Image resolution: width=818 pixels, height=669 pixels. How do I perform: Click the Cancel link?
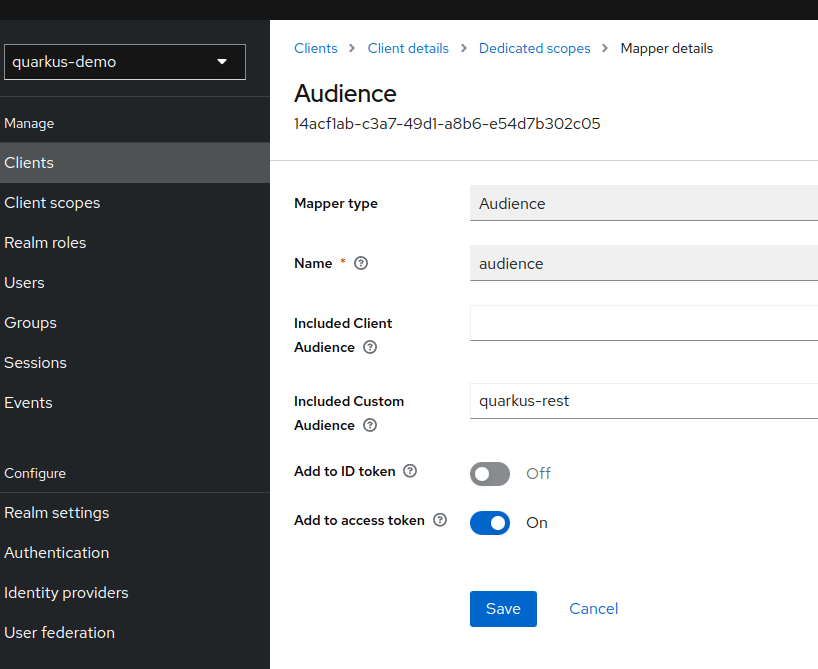pos(592,608)
